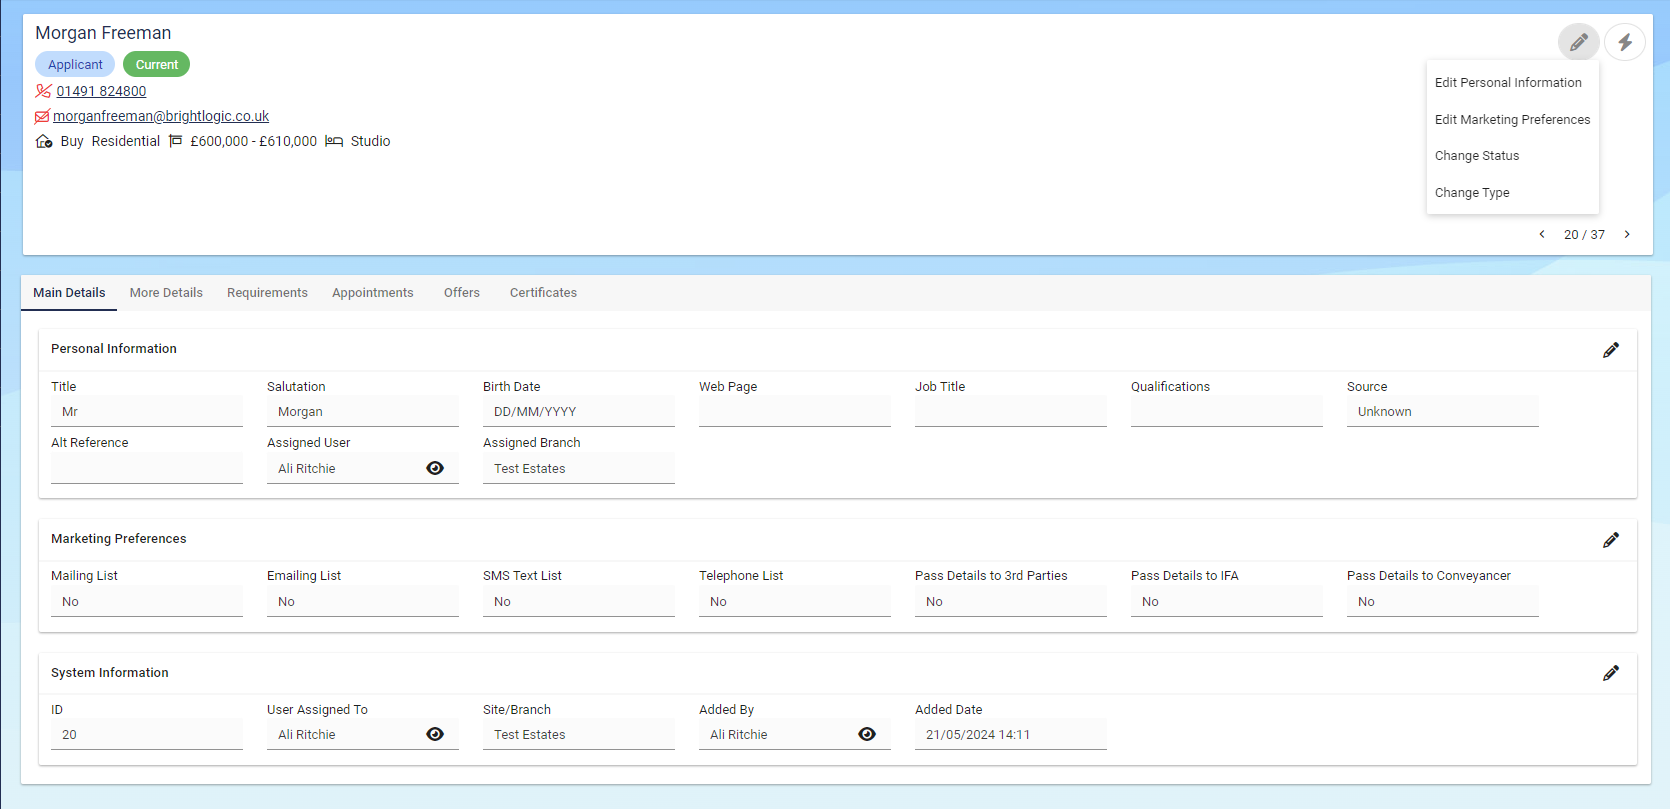The width and height of the screenshot is (1670, 809).
Task: Click the SMS Text List value field
Action: [579, 602]
